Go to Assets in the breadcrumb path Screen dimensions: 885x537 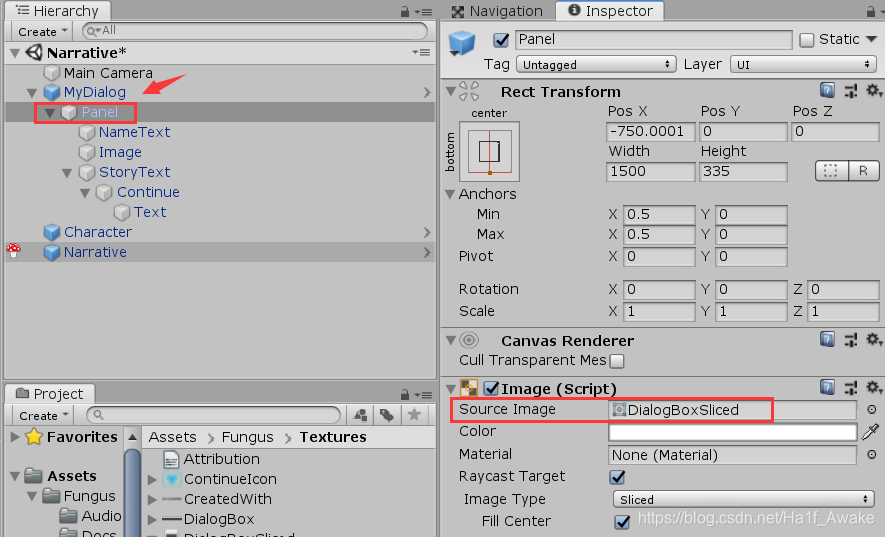click(172, 437)
